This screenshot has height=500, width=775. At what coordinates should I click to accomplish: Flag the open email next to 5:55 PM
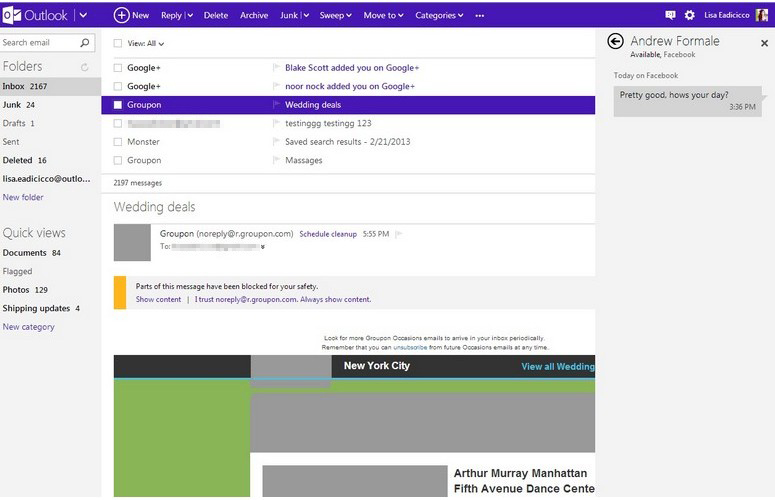tap(398, 234)
